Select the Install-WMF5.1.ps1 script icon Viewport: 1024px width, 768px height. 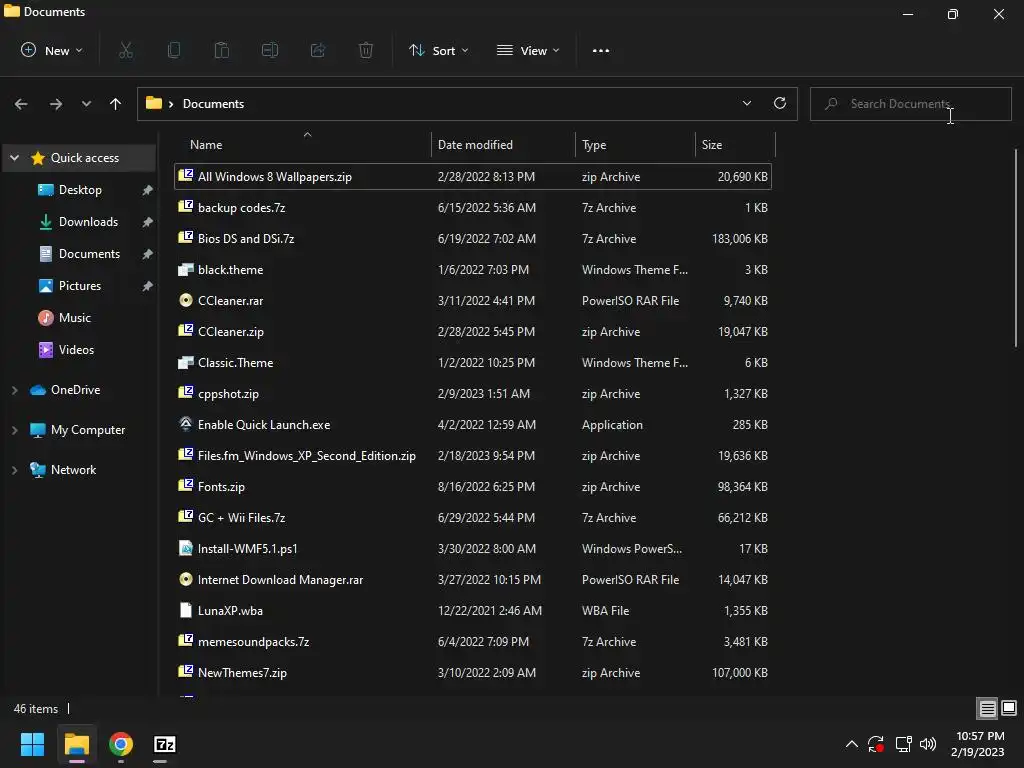[186, 548]
